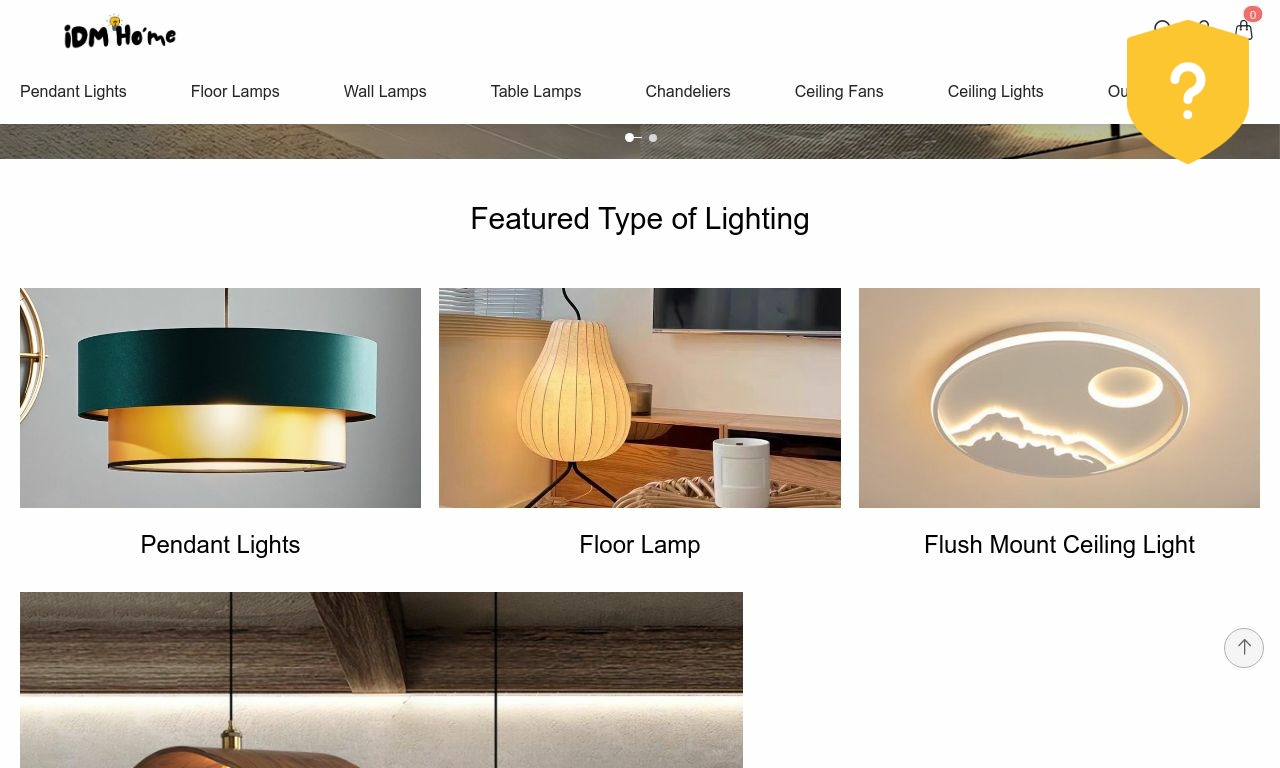
Task: Select the first carousel slide dot
Action: pos(630,137)
